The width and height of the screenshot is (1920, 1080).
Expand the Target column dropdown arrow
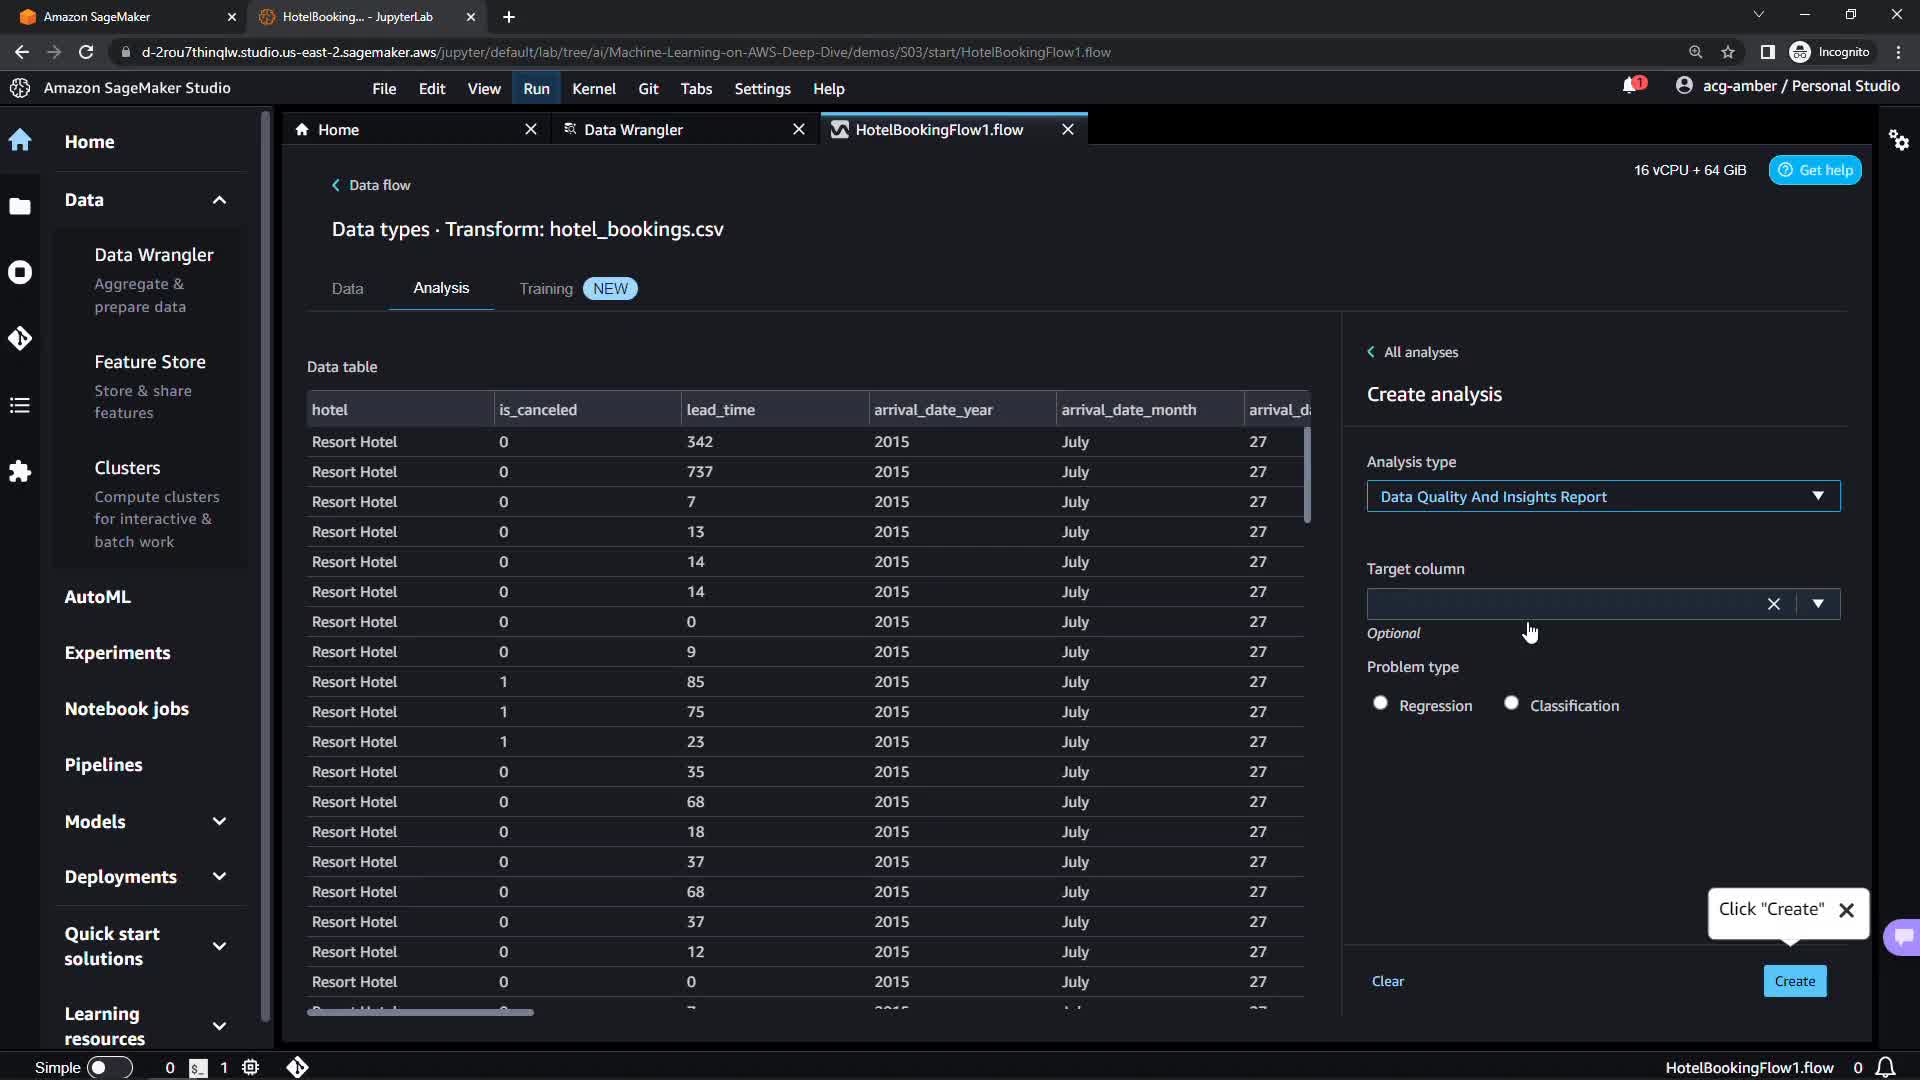tap(1818, 604)
